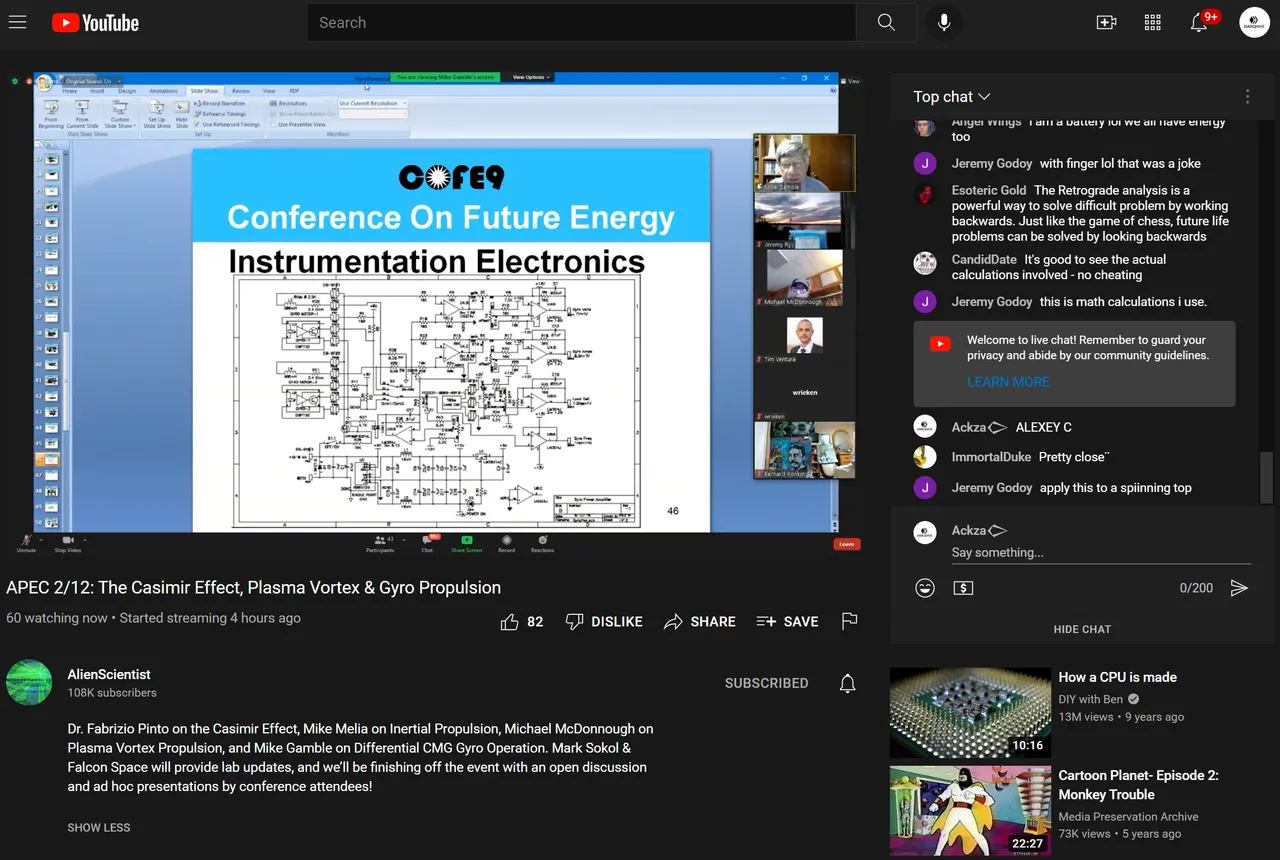Open Zoom View Options dropdown
Image resolution: width=1280 pixels, height=860 pixels.
[530, 77]
